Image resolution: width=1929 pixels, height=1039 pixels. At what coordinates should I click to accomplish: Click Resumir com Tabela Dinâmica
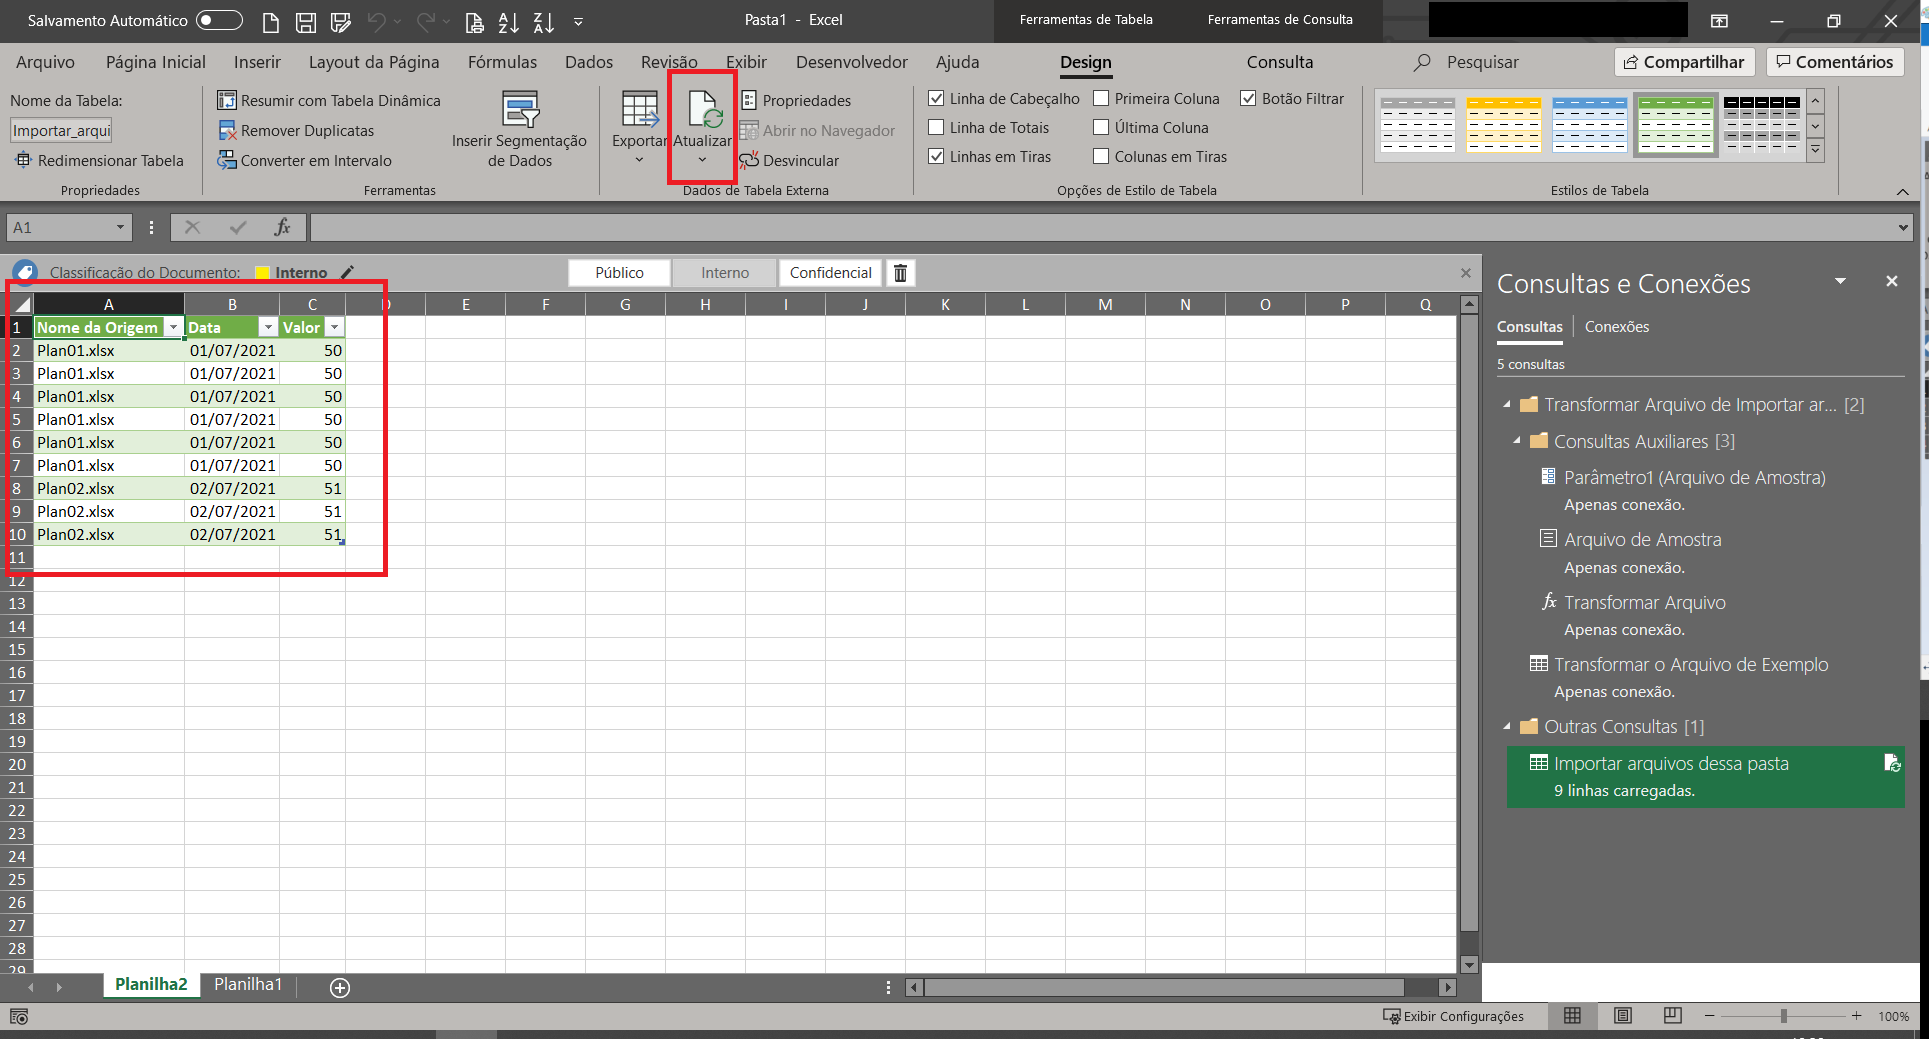(329, 100)
